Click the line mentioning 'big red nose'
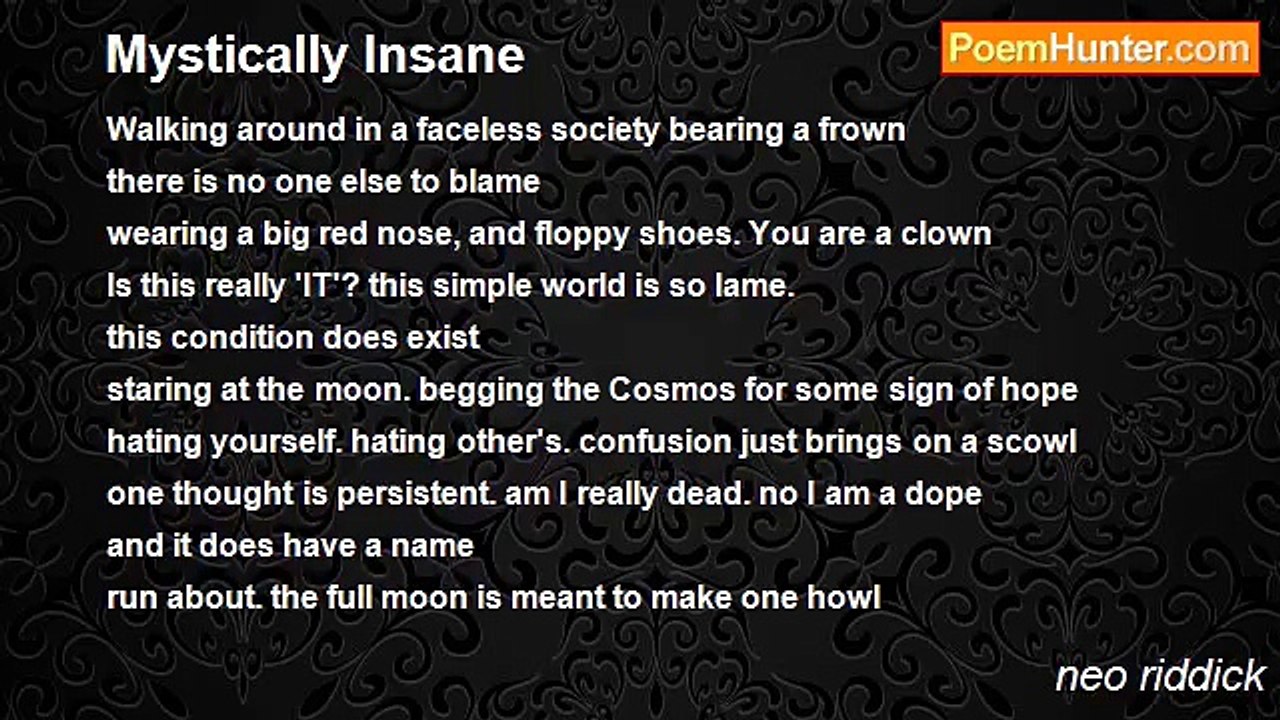1280x720 pixels. [x=549, y=235]
